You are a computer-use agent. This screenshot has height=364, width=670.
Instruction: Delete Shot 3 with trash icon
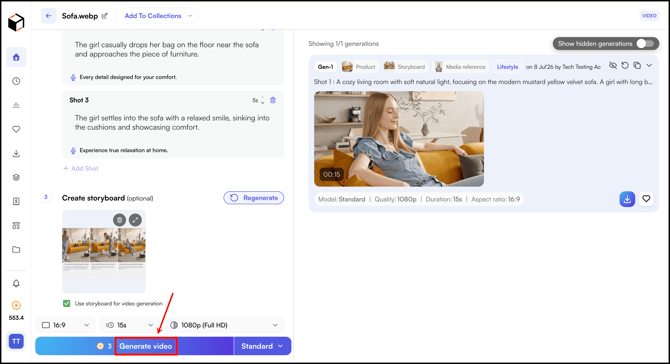[x=273, y=100]
